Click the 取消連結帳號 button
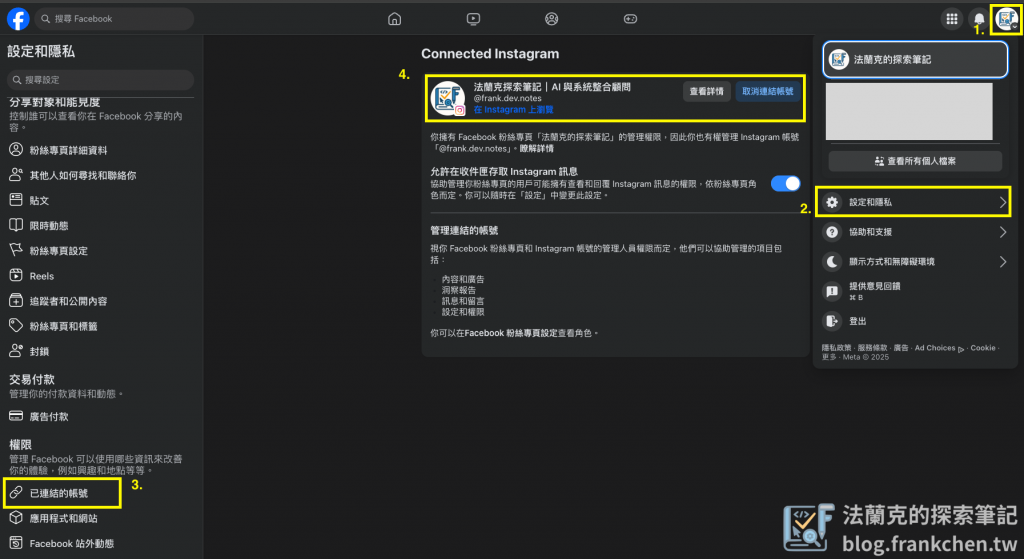This screenshot has height=559, width=1024. click(x=767, y=91)
